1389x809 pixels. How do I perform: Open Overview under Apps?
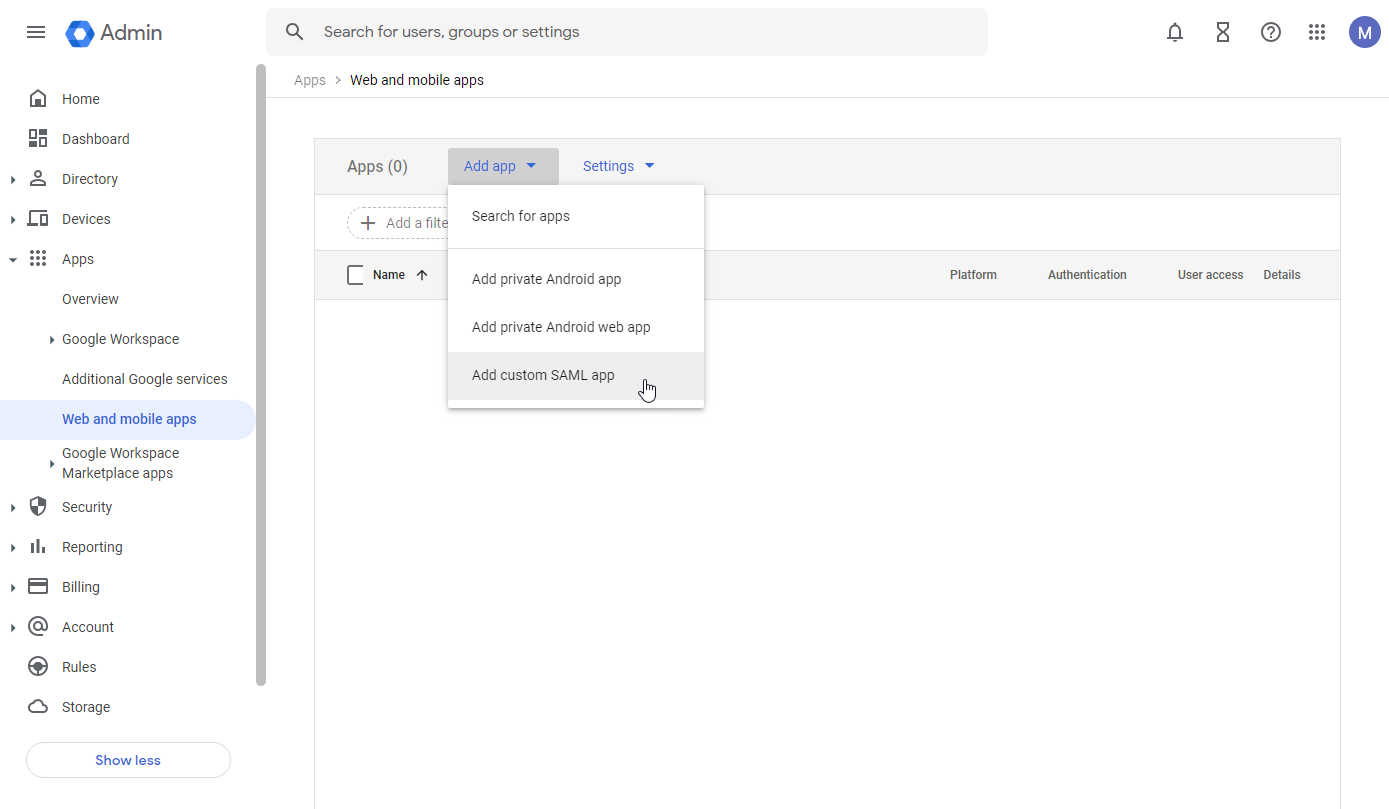click(x=90, y=299)
